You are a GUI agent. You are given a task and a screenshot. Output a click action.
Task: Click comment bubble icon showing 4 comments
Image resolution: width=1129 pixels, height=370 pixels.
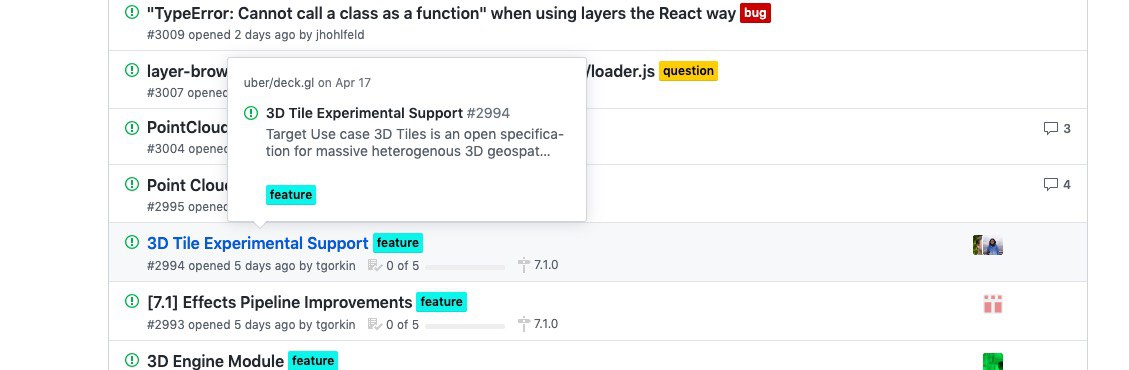coord(1051,185)
